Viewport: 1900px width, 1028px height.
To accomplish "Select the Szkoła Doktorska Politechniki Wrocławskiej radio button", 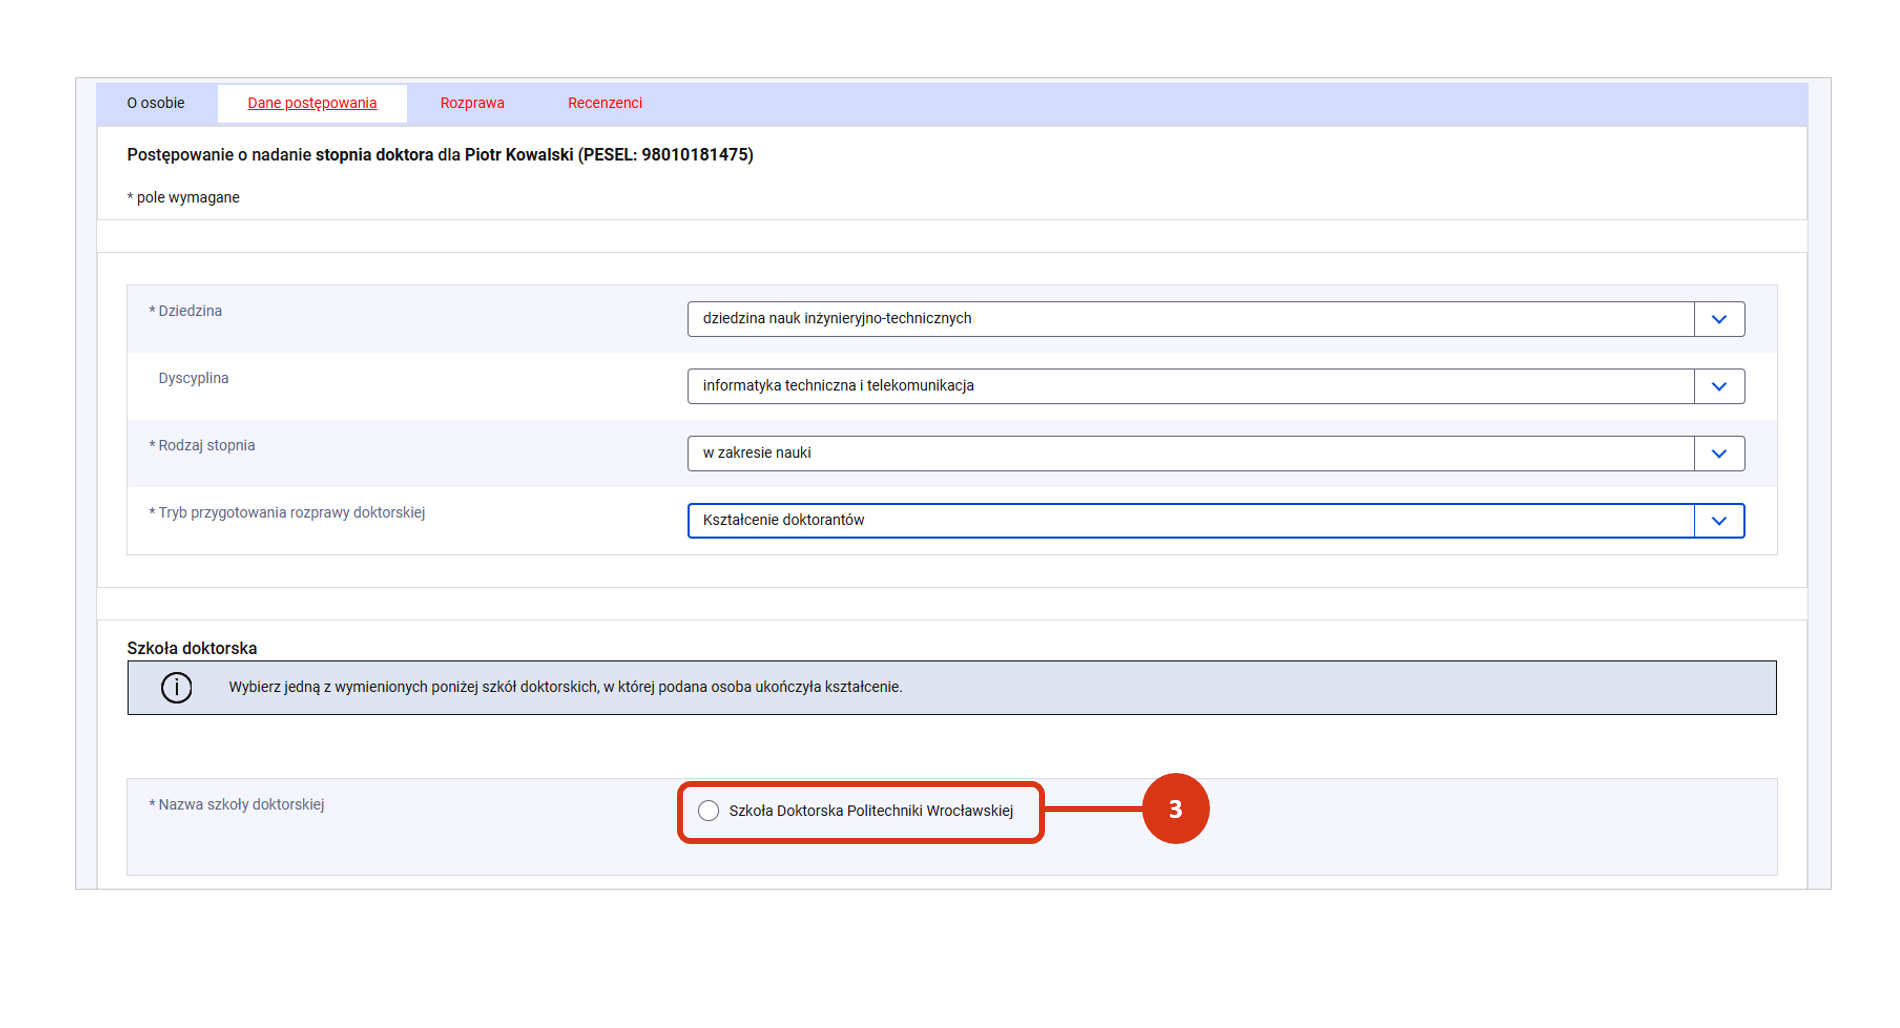I will pyautogui.click(x=709, y=811).
